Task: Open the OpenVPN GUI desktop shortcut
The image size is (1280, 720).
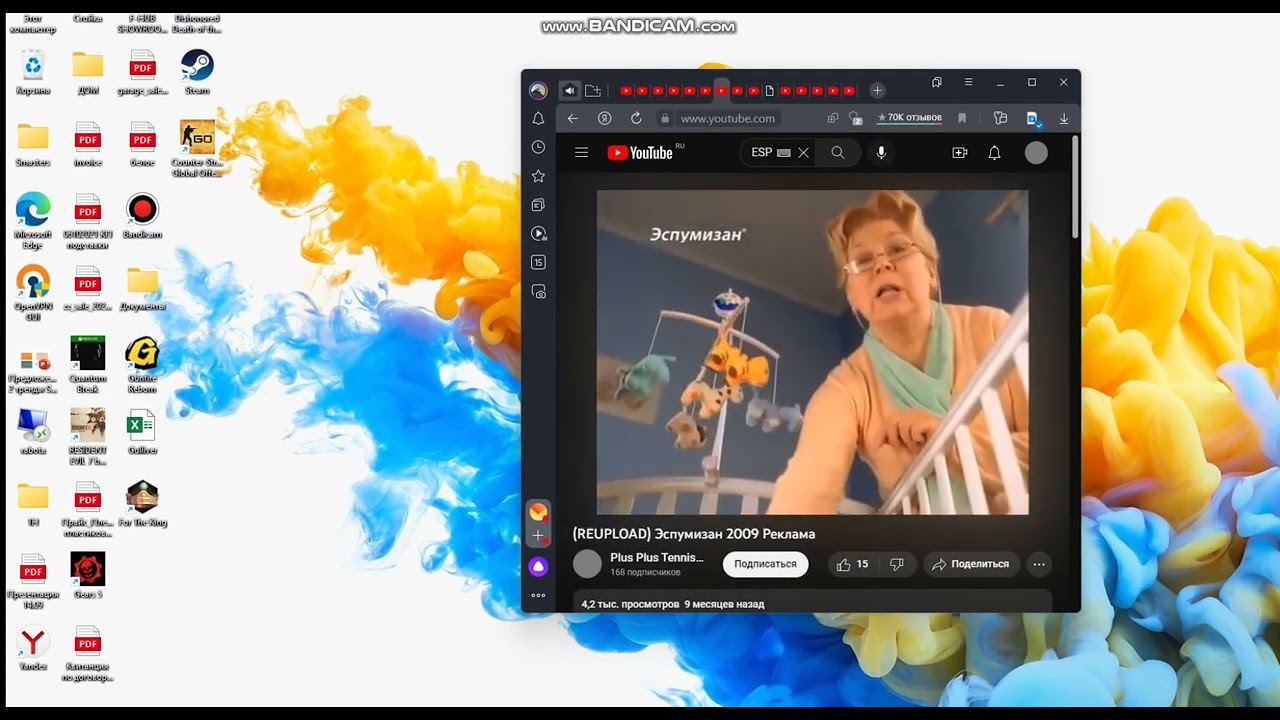Action: (x=33, y=293)
